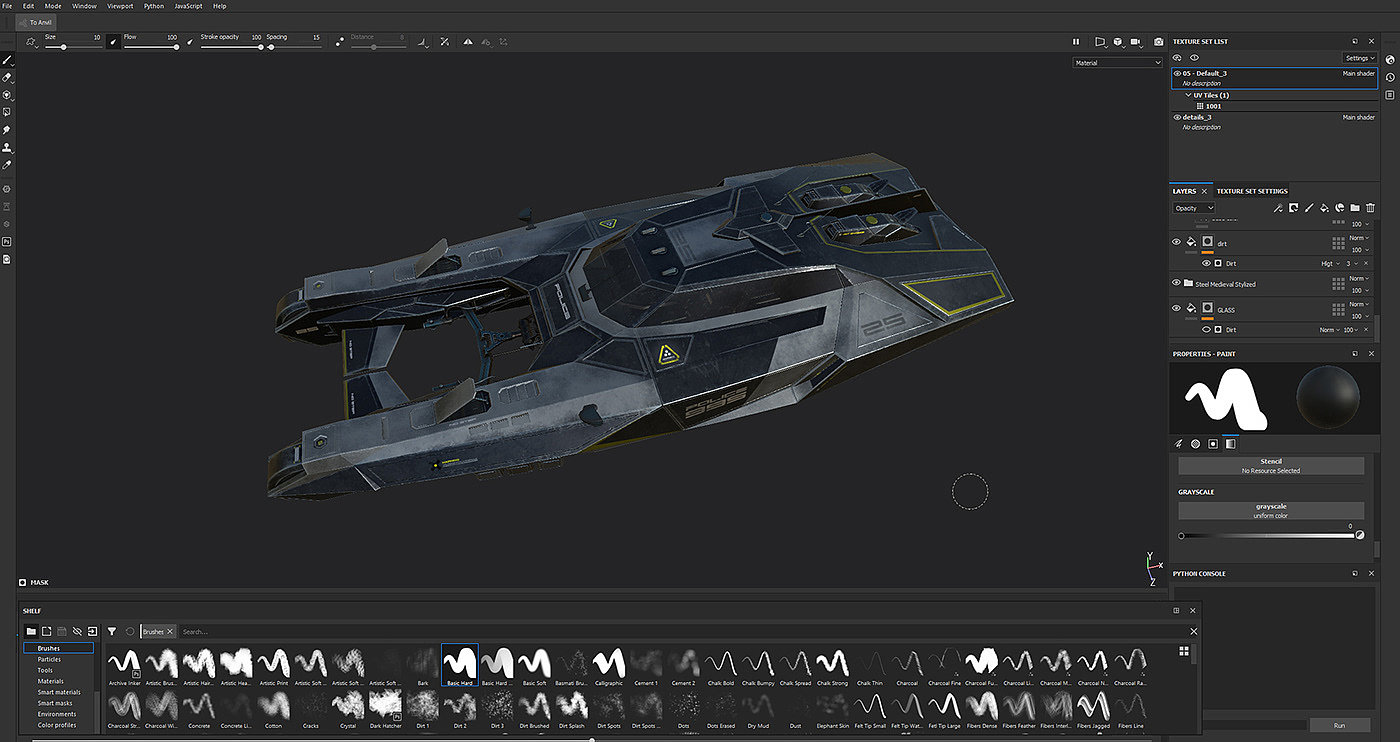Image resolution: width=1400 pixels, height=742 pixels.
Task: Switch to Texture Set Settings tab
Action: pos(1252,191)
